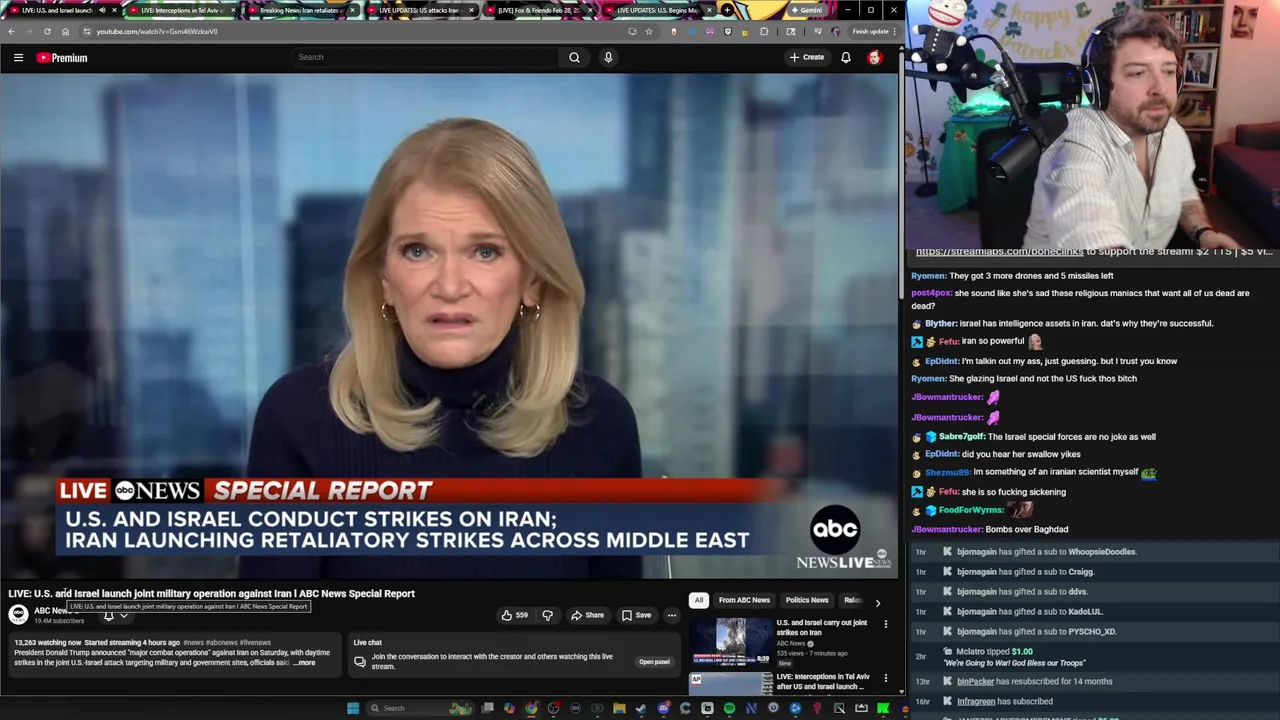Open the Live chat panel
The image size is (1280, 720).
tap(654, 661)
